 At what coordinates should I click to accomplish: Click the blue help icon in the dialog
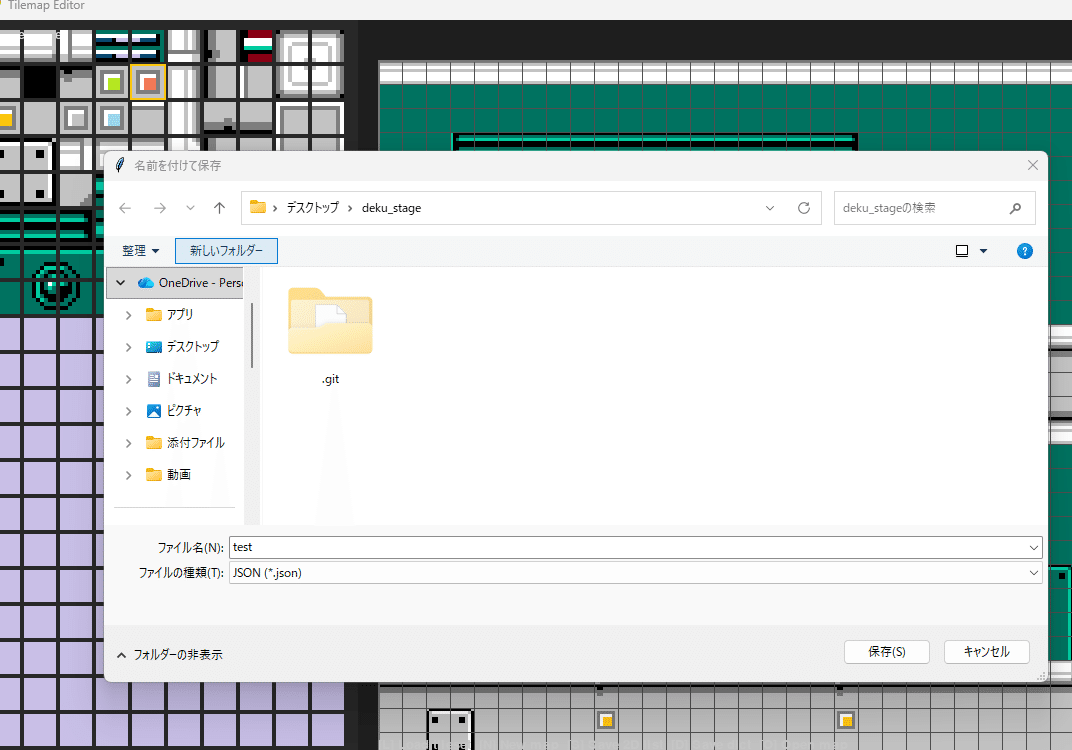[x=1024, y=251]
